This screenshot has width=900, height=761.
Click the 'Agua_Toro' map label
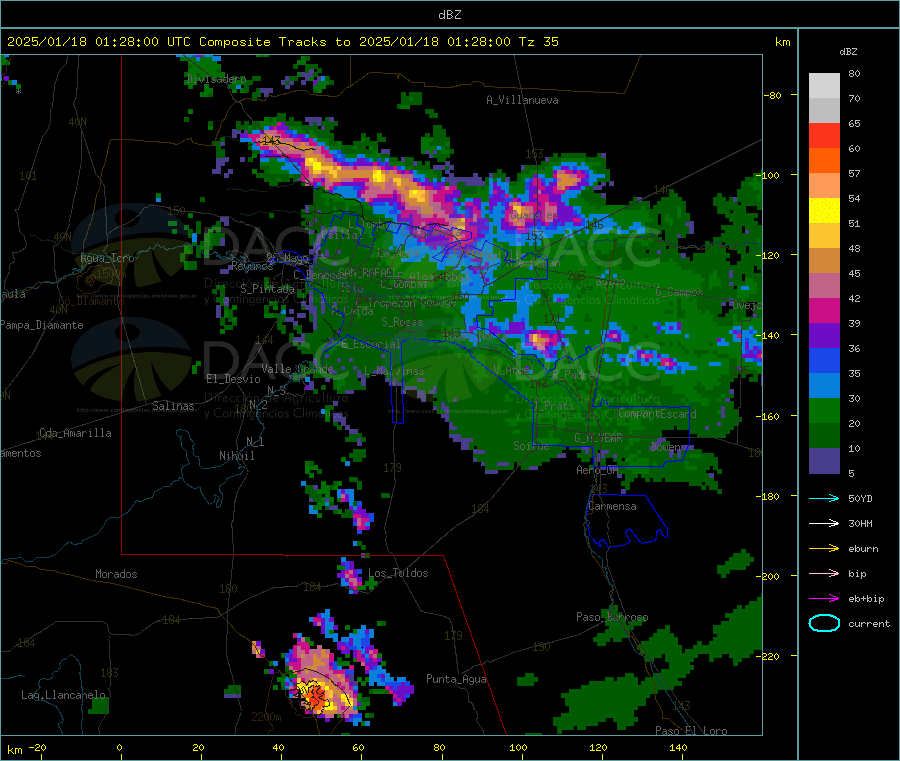107,258
